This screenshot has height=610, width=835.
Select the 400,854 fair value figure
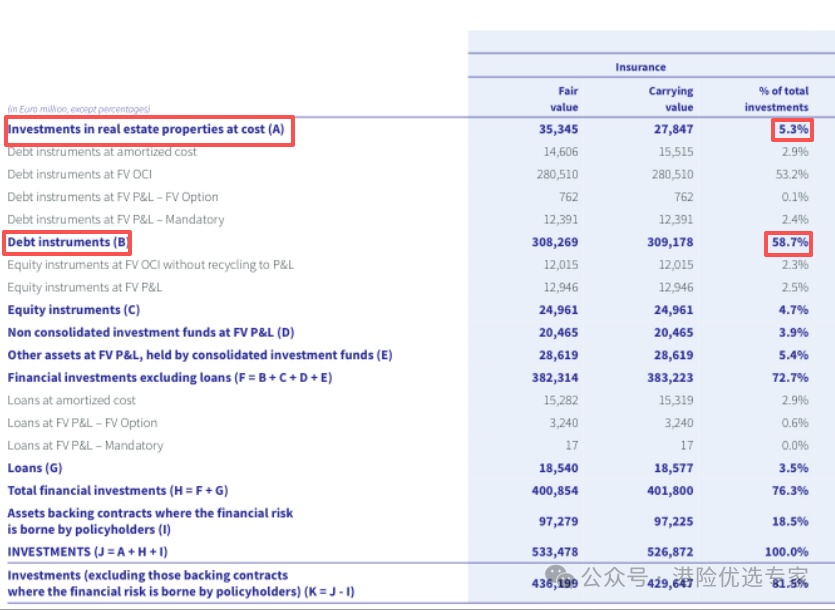[x=555, y=491]
